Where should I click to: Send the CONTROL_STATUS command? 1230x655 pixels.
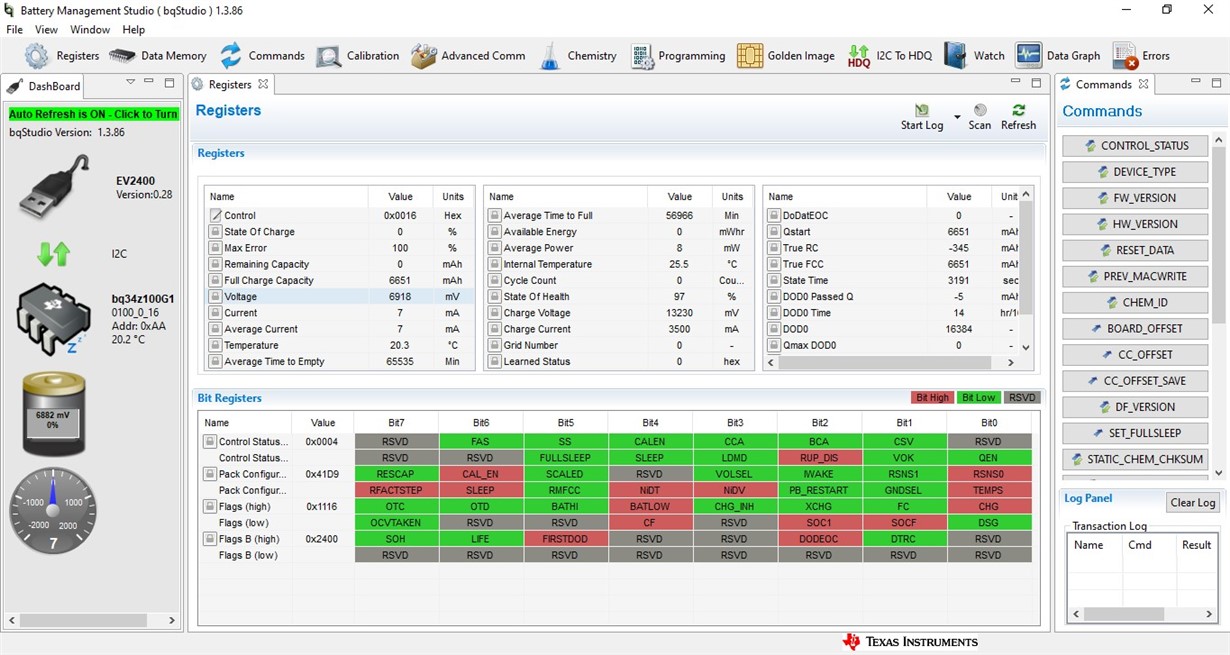pyautogui.click(x=1135, y=146)
